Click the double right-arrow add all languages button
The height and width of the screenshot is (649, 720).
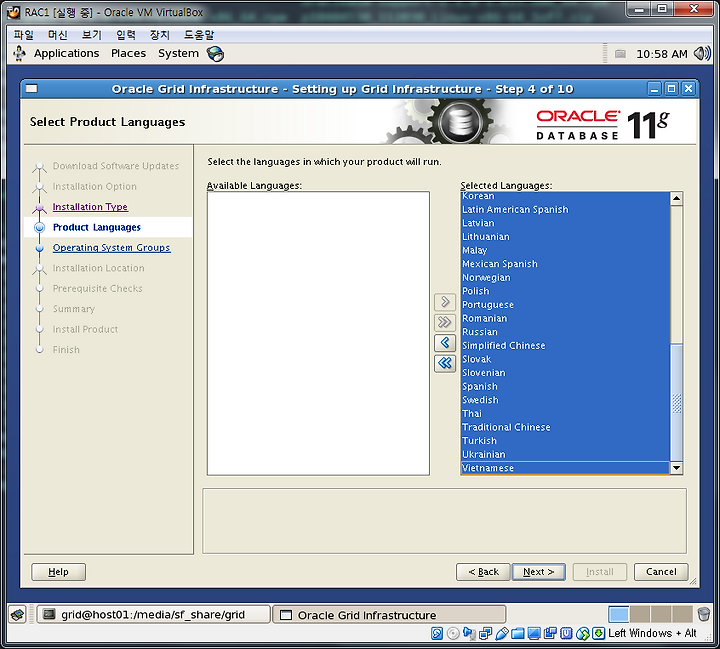(x=444, y=322)
